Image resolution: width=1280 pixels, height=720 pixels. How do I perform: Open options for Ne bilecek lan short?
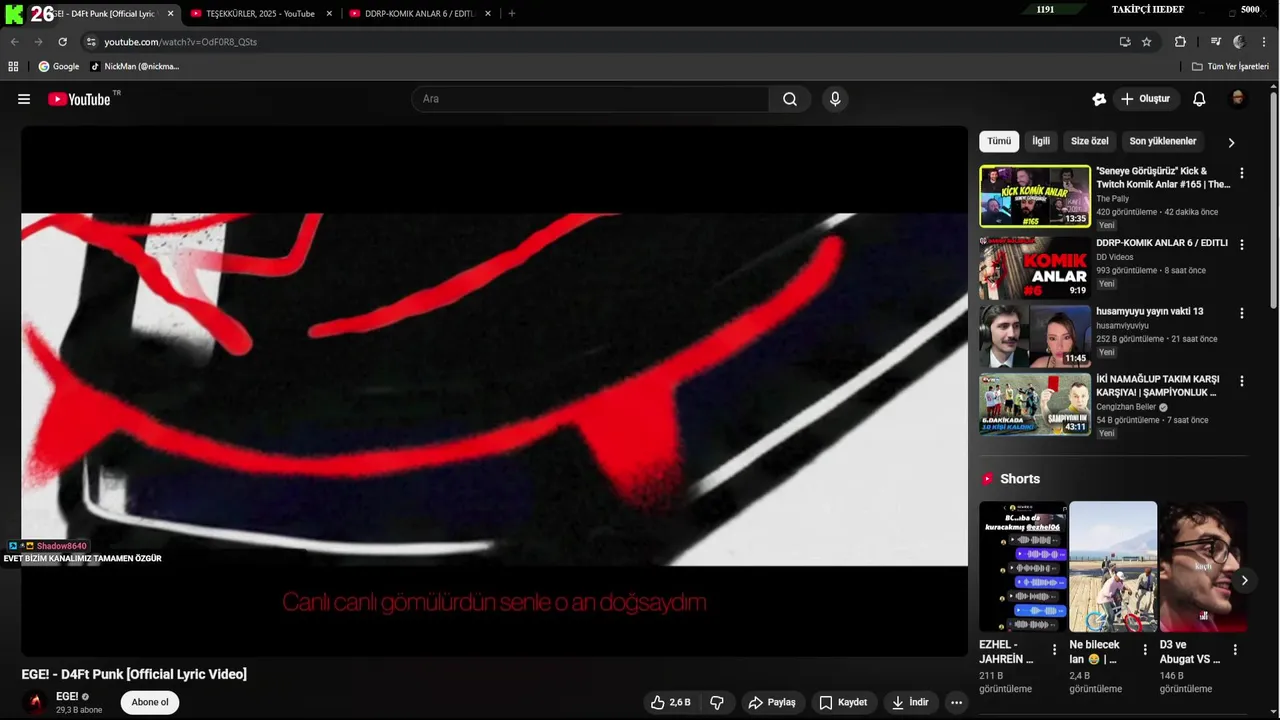1145,650
